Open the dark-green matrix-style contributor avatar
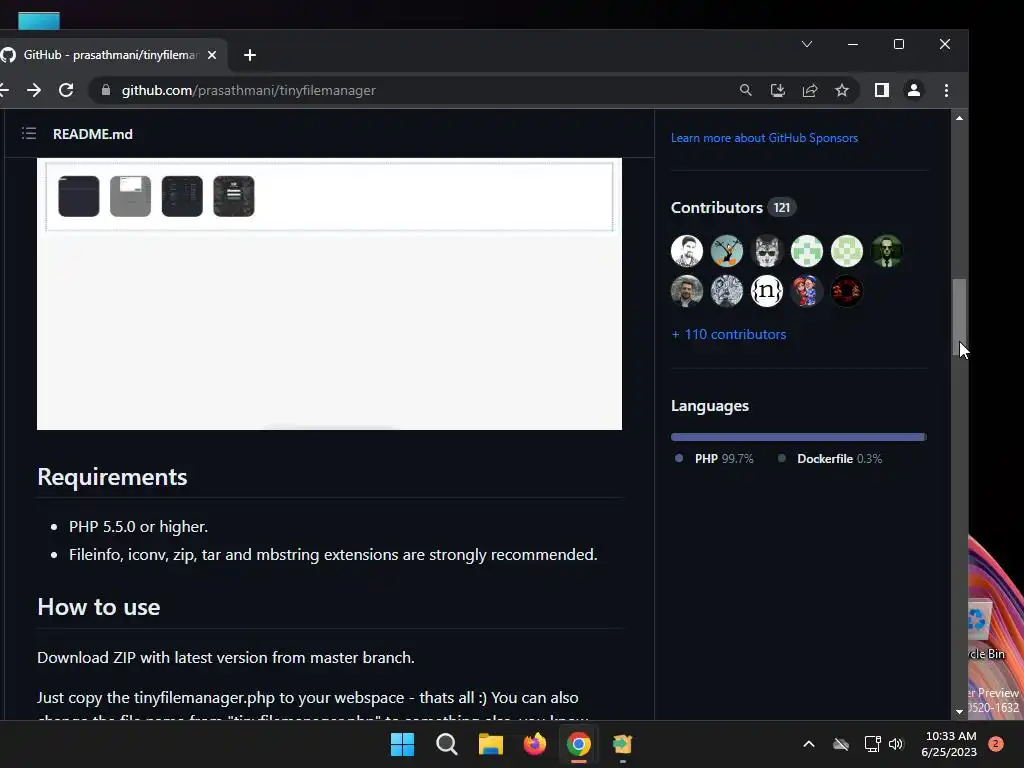 886,251
